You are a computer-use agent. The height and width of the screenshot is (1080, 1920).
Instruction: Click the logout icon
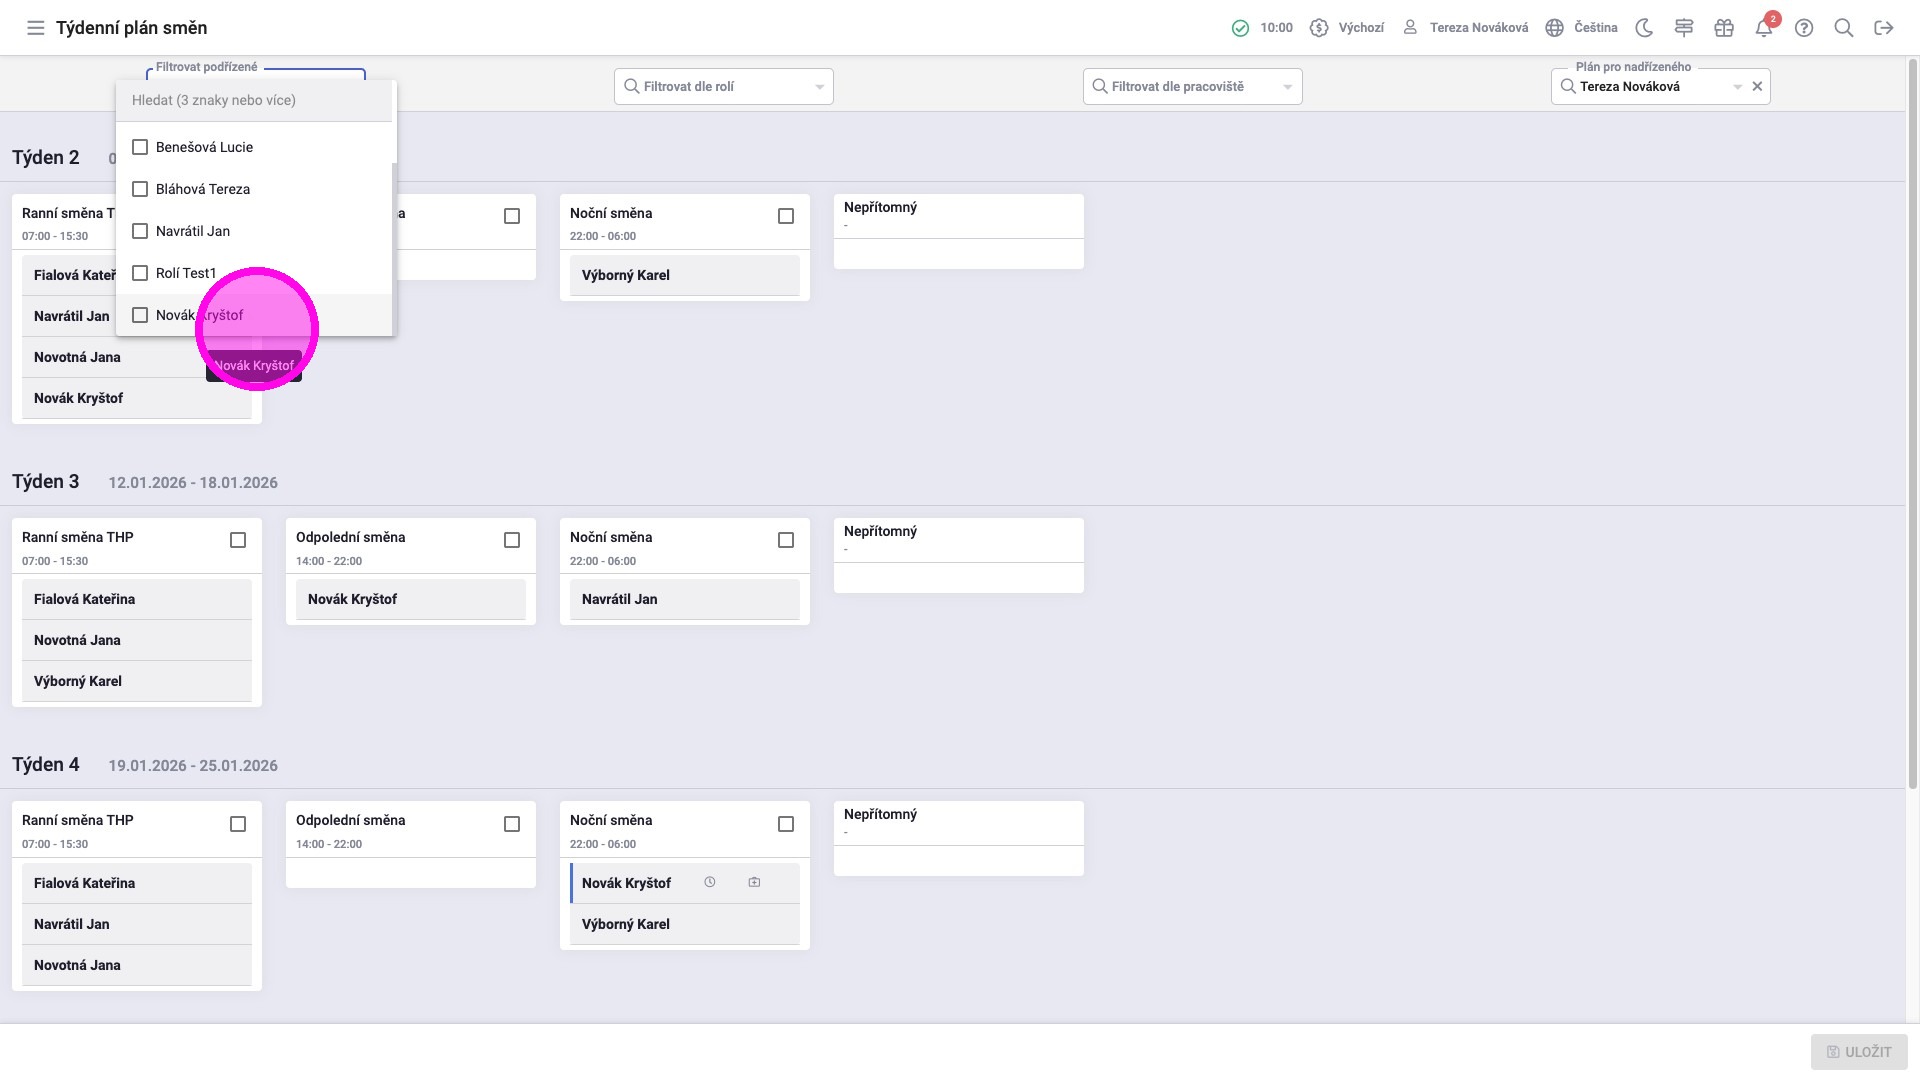click(1884, 28)
